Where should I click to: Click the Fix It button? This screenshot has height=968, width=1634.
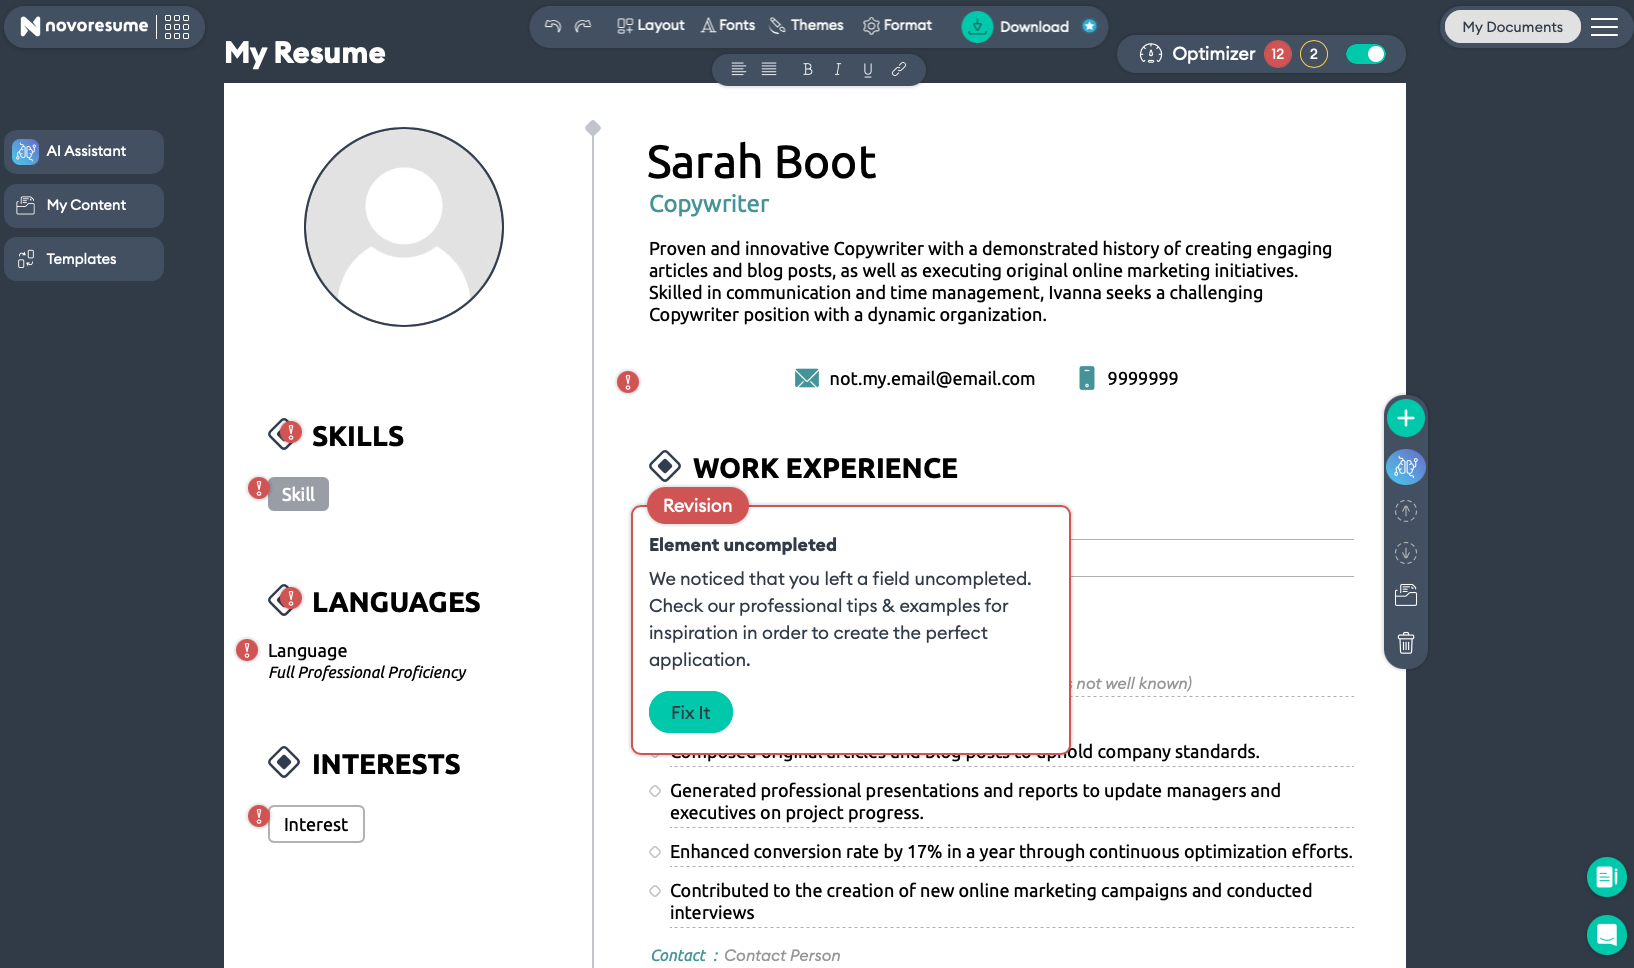coord(690,712)
